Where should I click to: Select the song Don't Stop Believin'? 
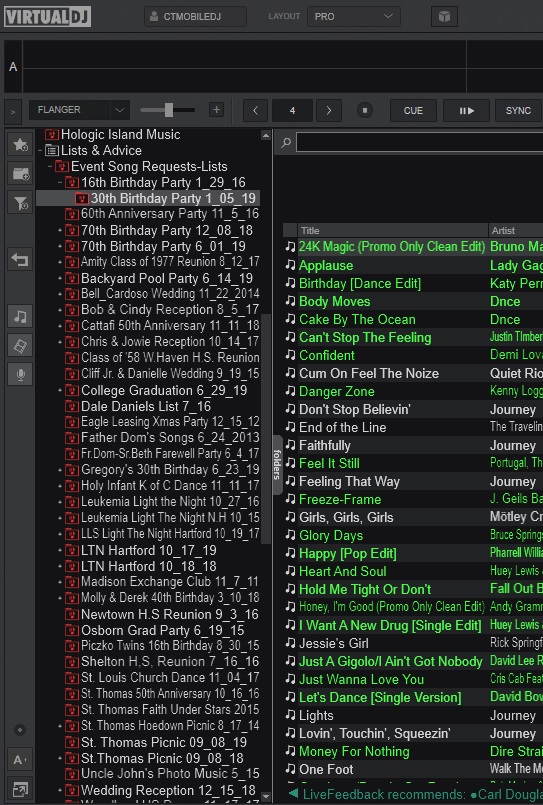355,409
